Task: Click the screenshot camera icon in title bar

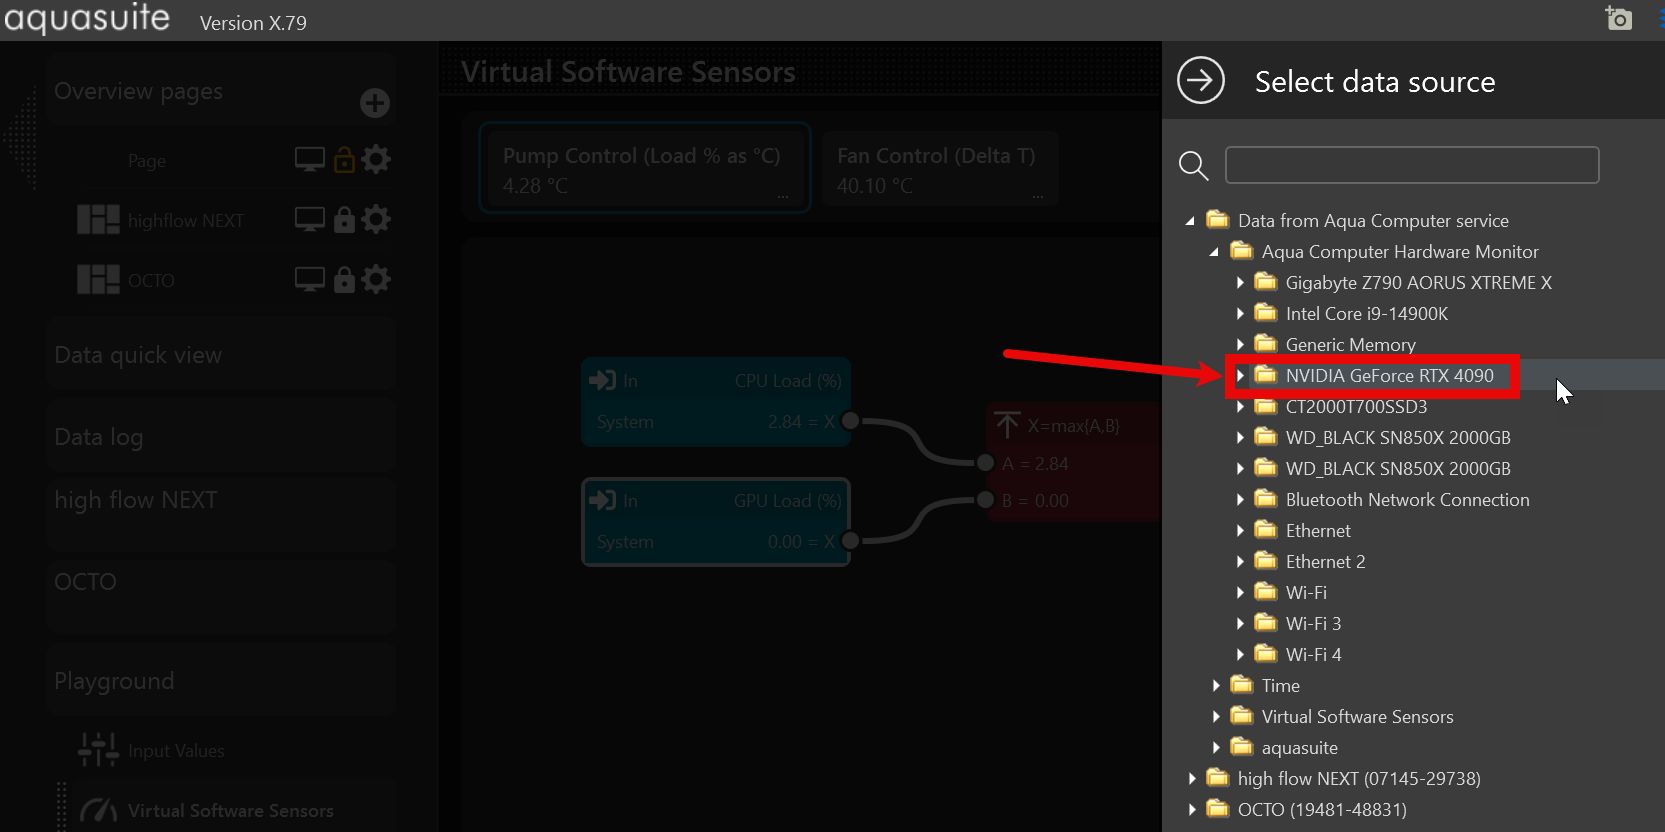Action: pos(1618,18)
